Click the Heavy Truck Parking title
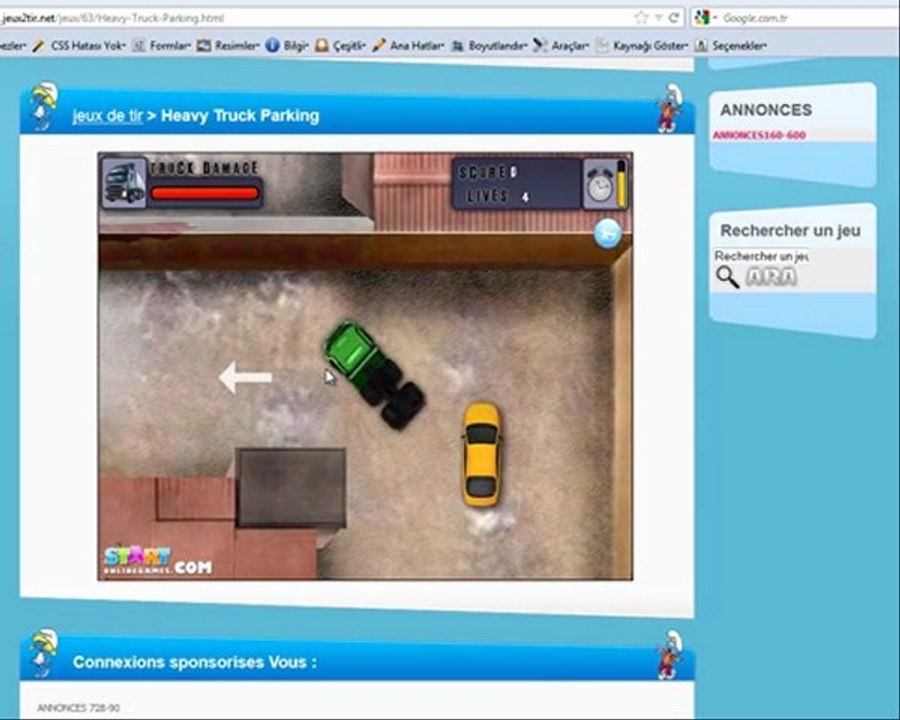900x720 pixels. pyautogui.click(x=240, y=115)
